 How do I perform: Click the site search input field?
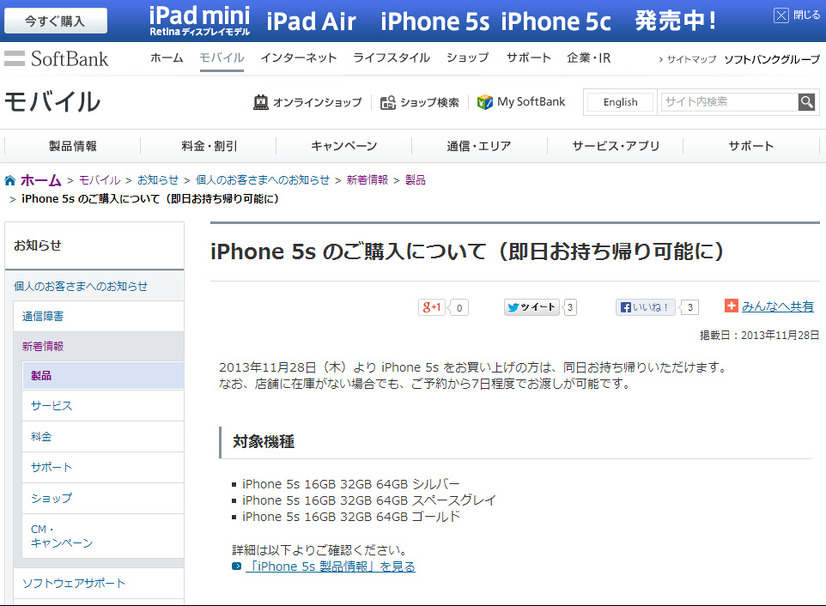[730, 102]
